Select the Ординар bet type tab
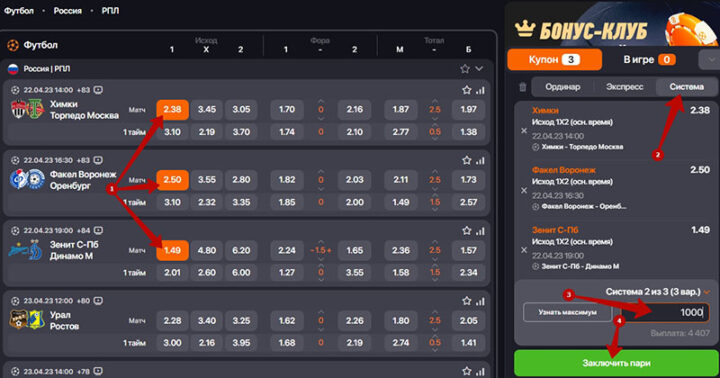The width and height of the screenshot is (720, 378). (x=562, y=87)
